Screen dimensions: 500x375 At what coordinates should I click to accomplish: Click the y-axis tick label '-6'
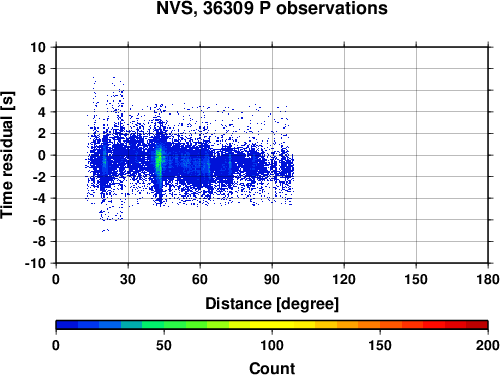tap(39, 220)
